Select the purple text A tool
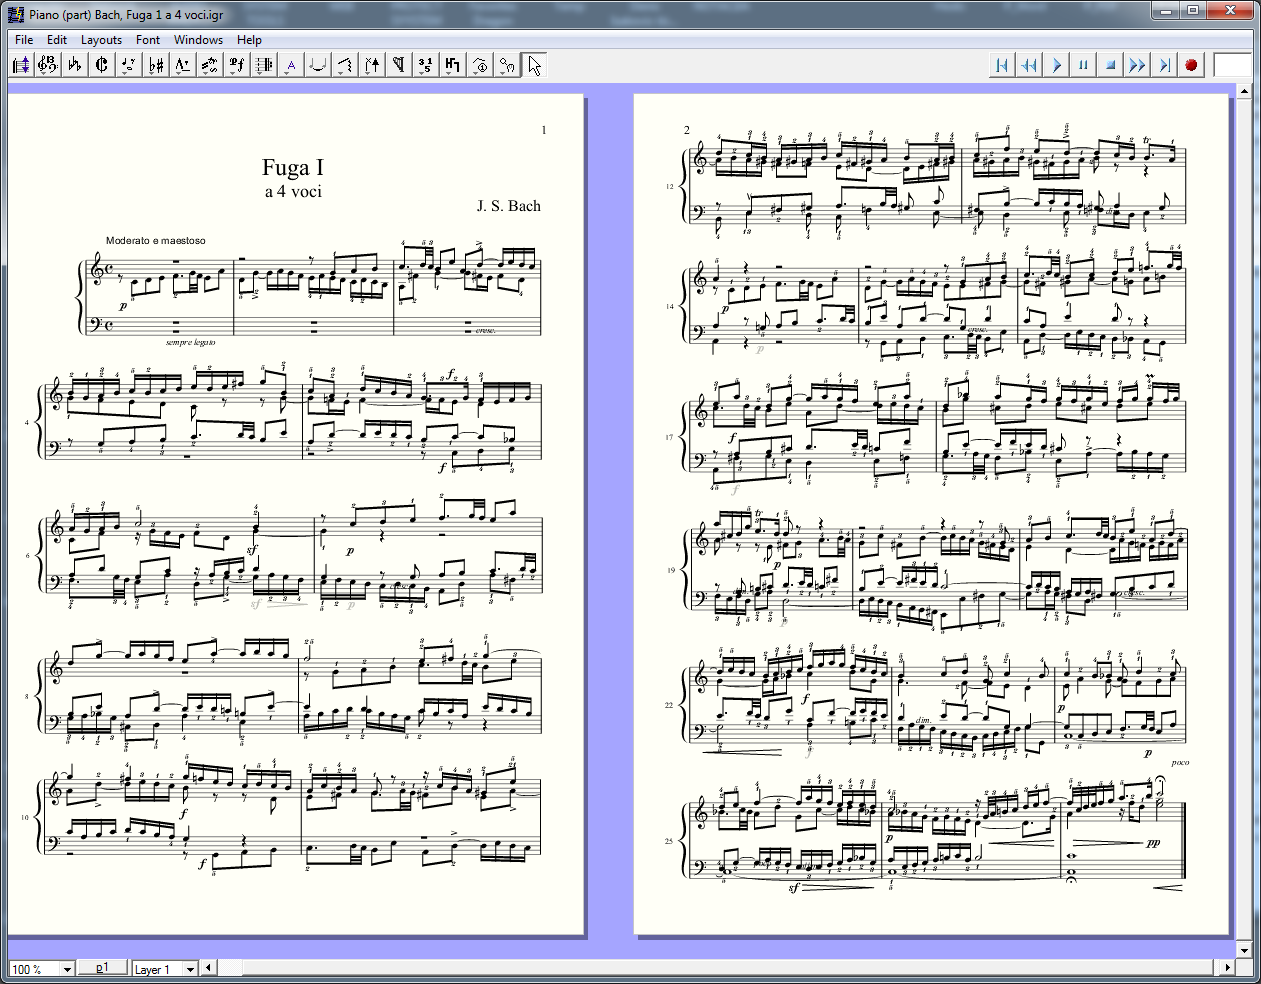This screenshot has height=984, width=1261. [290, 66]
